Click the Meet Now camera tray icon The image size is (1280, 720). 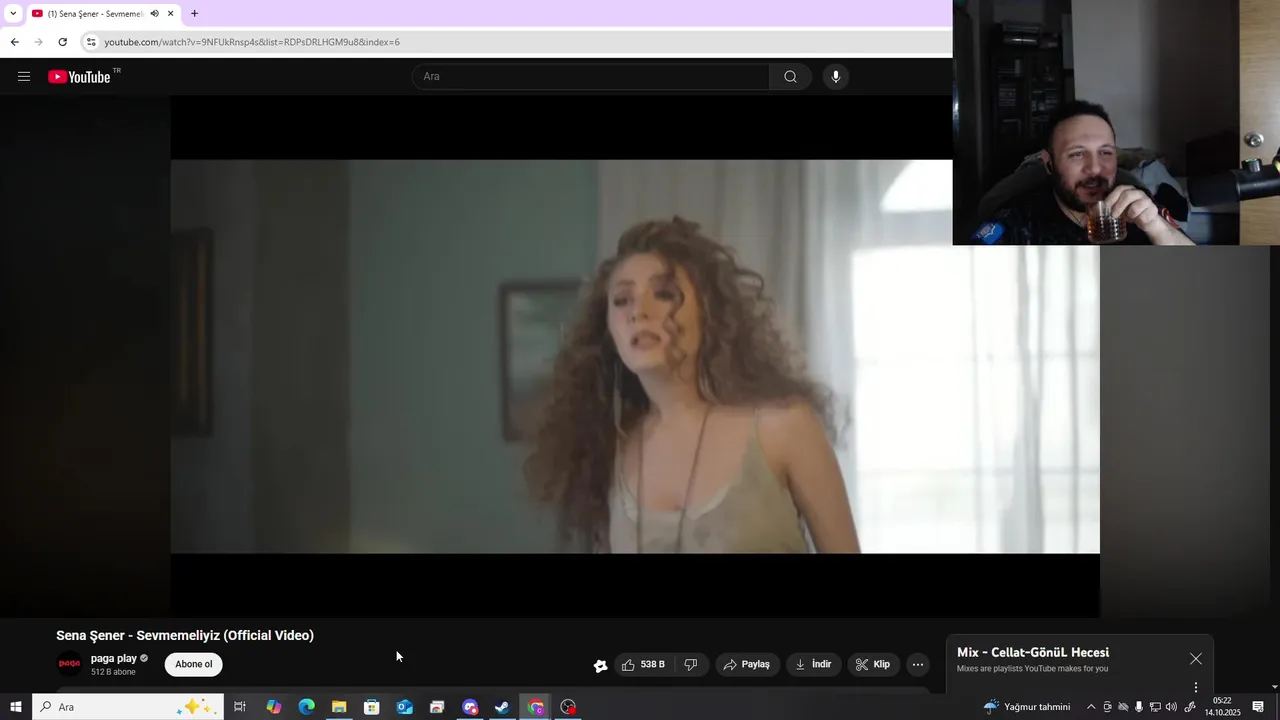(x=1107, y=707)
